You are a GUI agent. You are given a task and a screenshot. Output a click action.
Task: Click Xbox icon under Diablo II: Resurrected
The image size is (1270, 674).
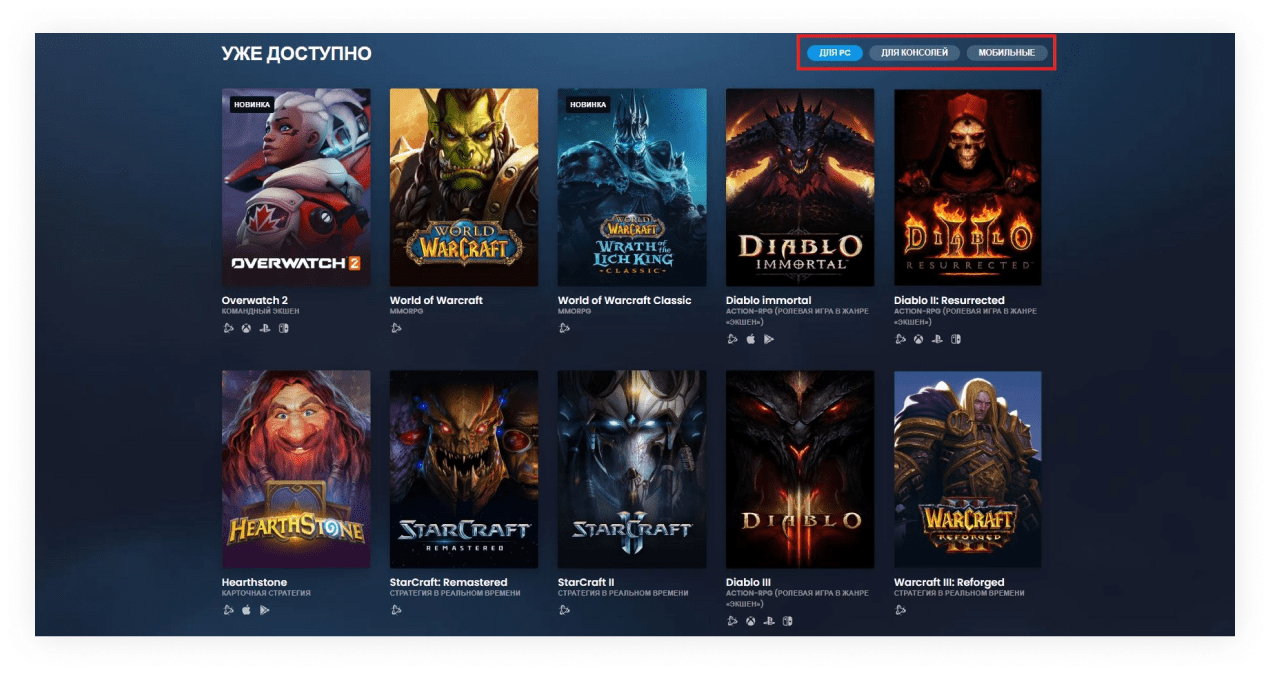coord(918,339)
